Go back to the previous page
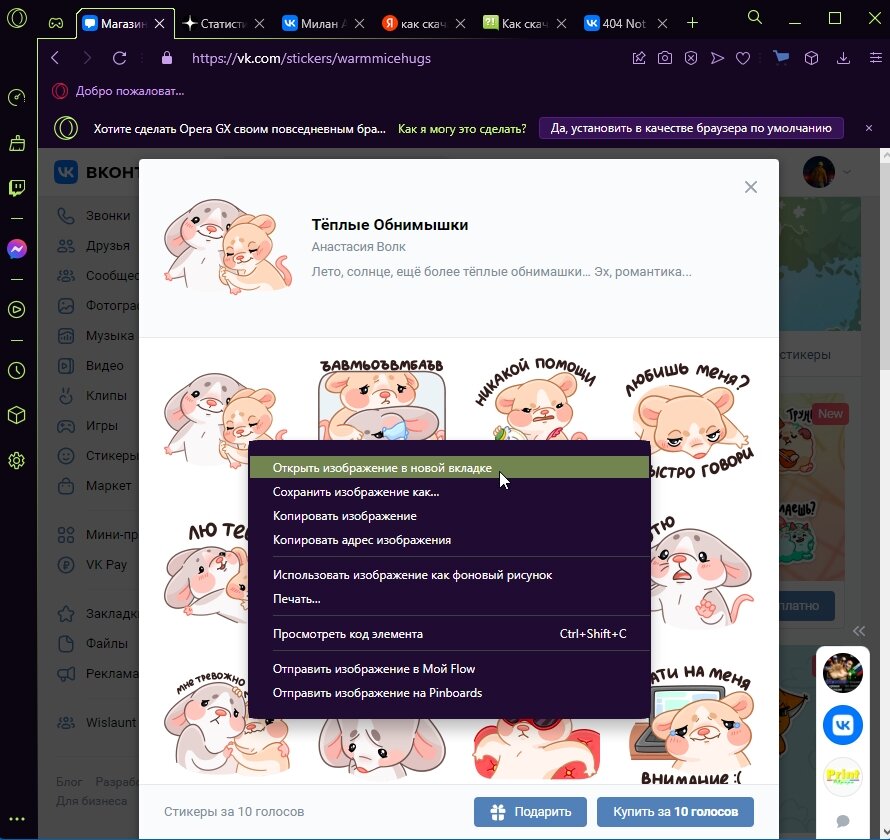 55,58
